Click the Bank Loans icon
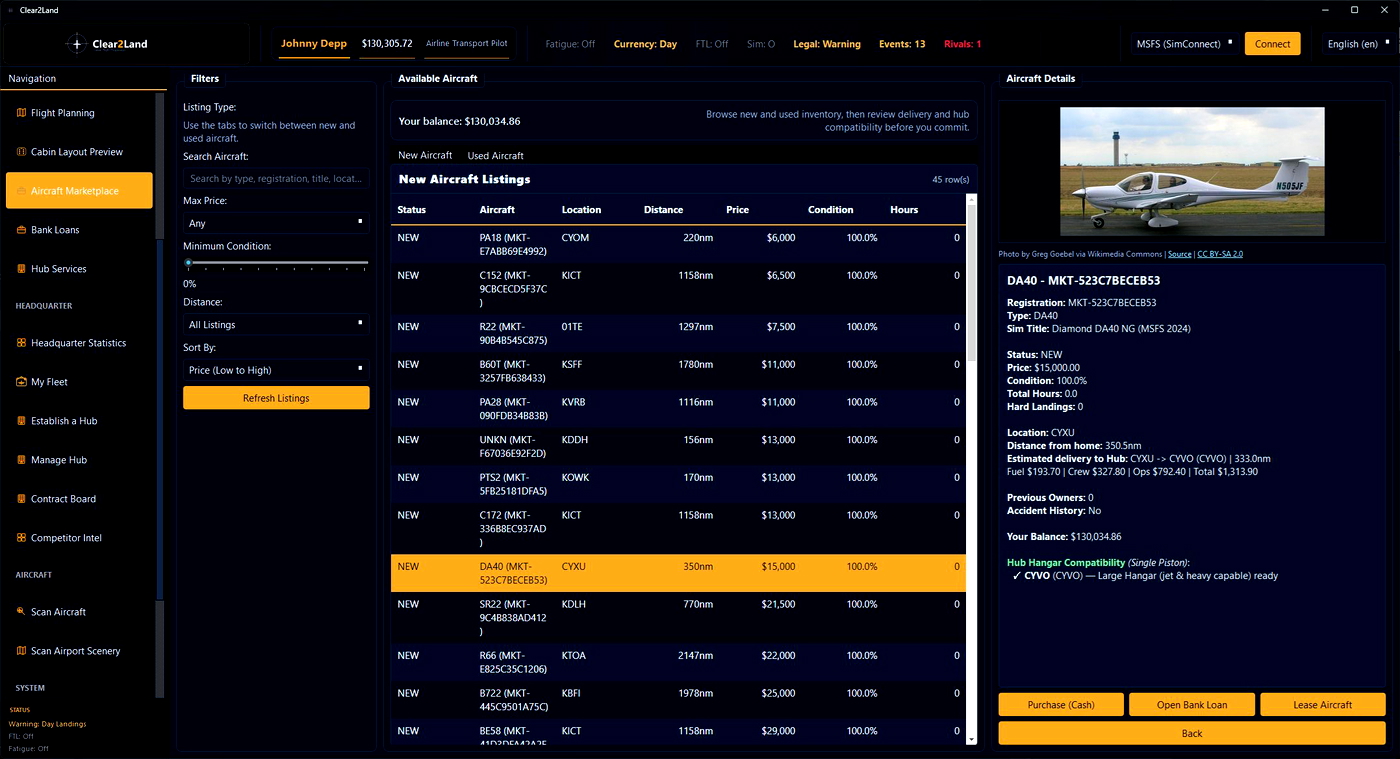Viewport: 1400px width, 759px height. pos(22,230)
